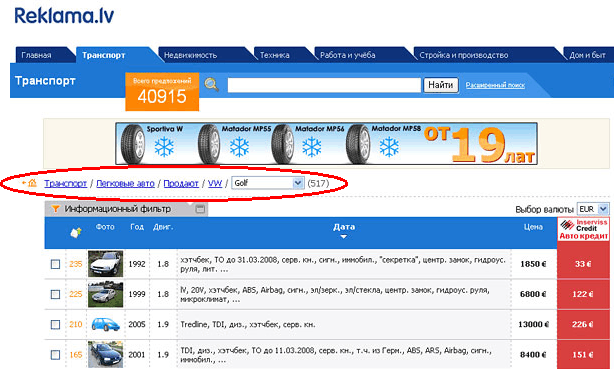The height and width of the screenshot is (369, 614).
Task: Open the Расширенный поиск link
Action: 495,85
